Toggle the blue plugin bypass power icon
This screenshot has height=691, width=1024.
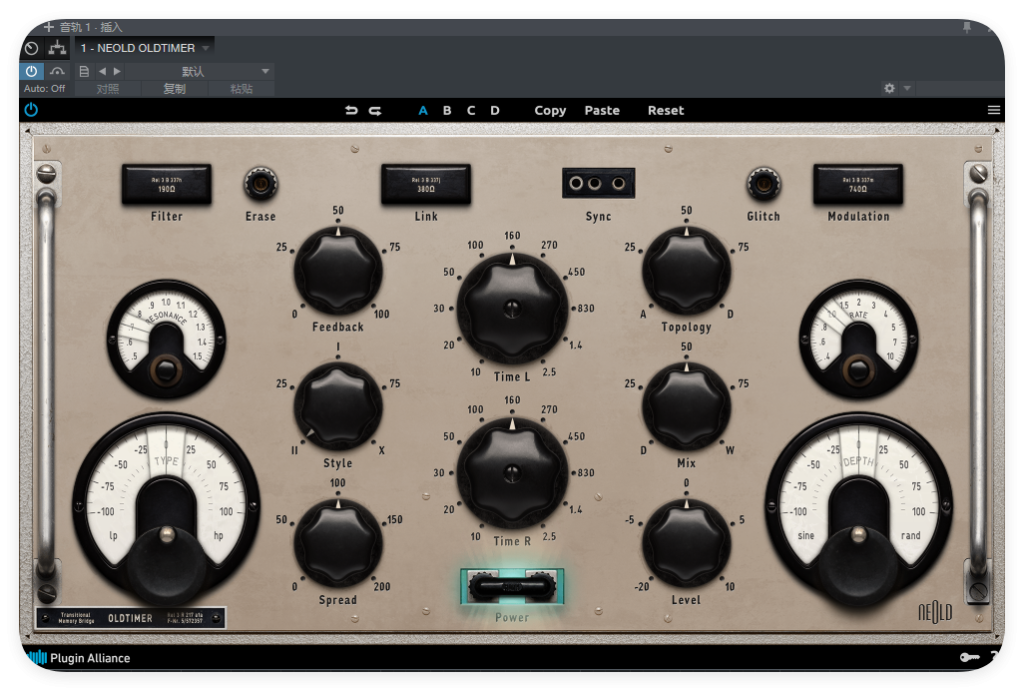click(31, 110)
